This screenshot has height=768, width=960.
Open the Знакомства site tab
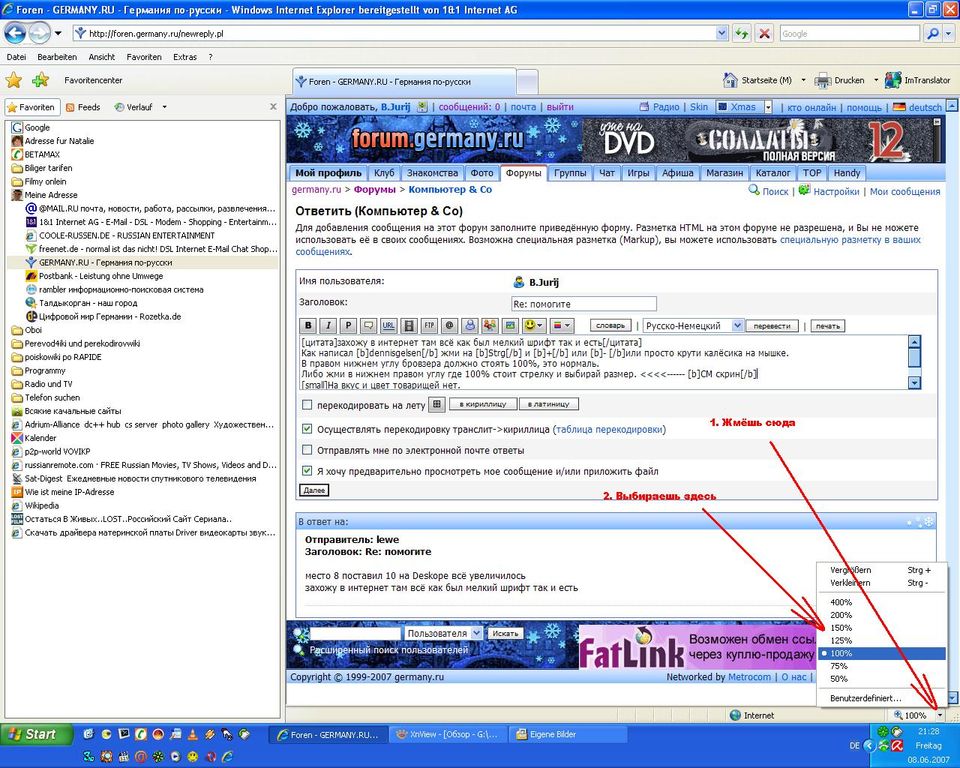pyautogui.click(x=432, y=173)
